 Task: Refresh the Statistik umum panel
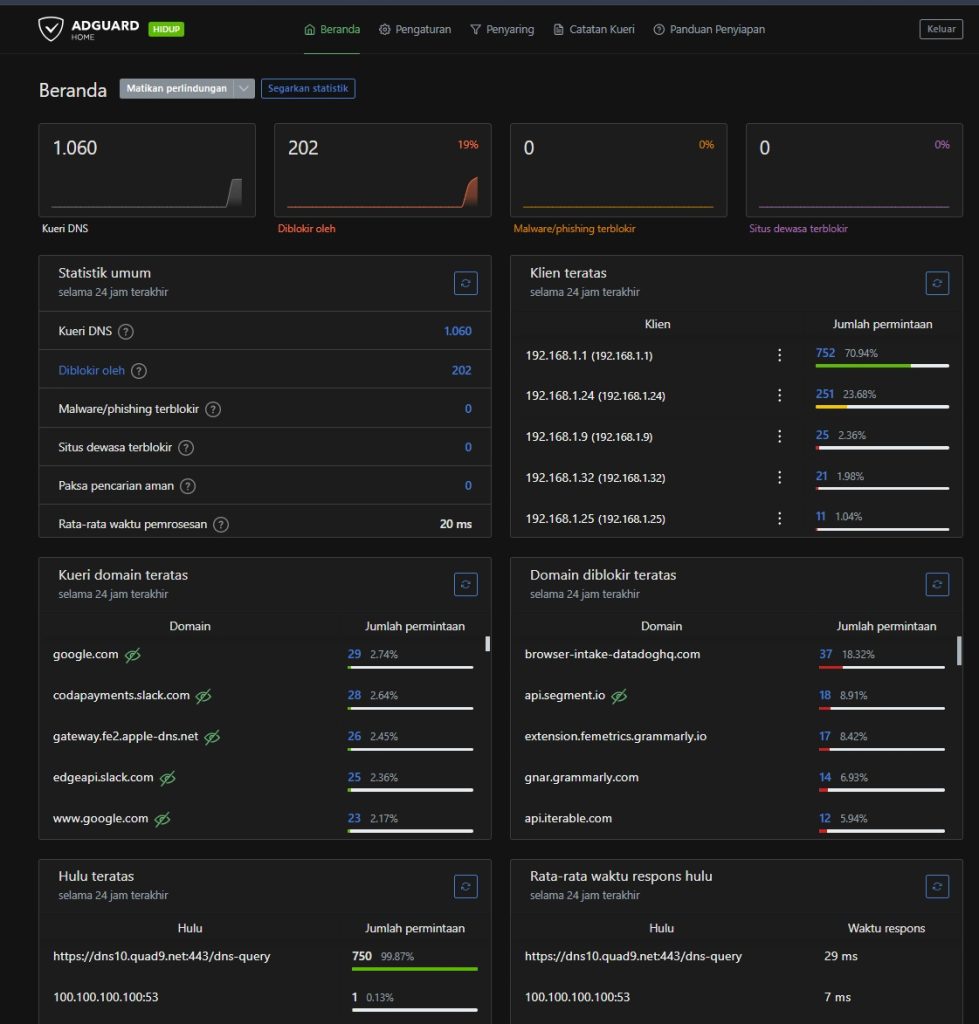[466, 283]
